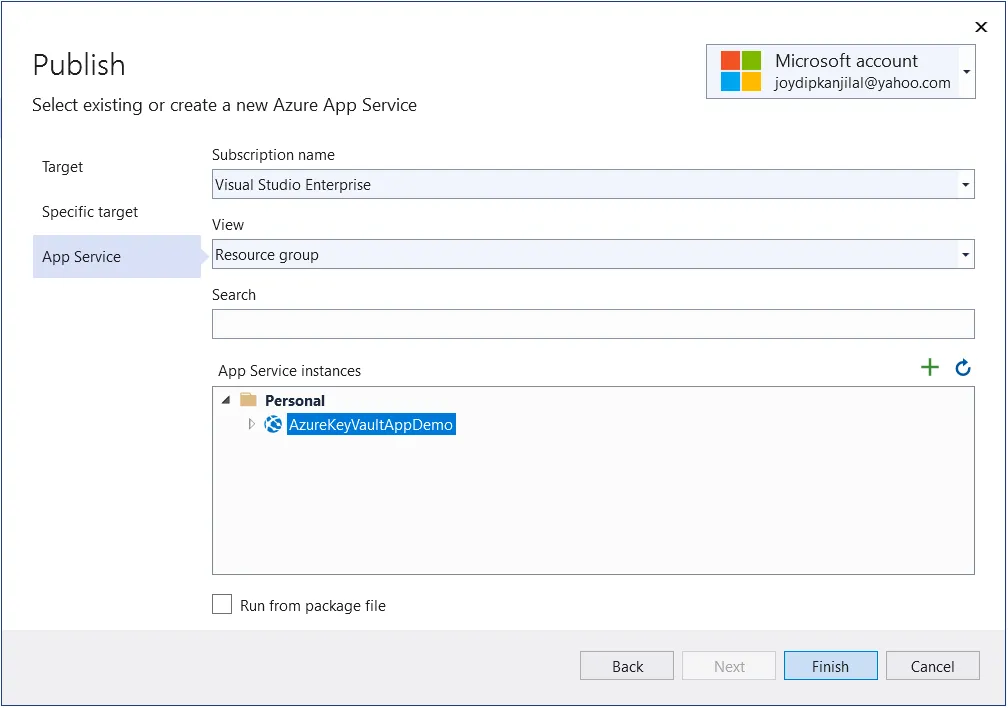
Task: Select AzureKeyVaultAppDemo in the instances list
Action: click(x=371, y=425)
